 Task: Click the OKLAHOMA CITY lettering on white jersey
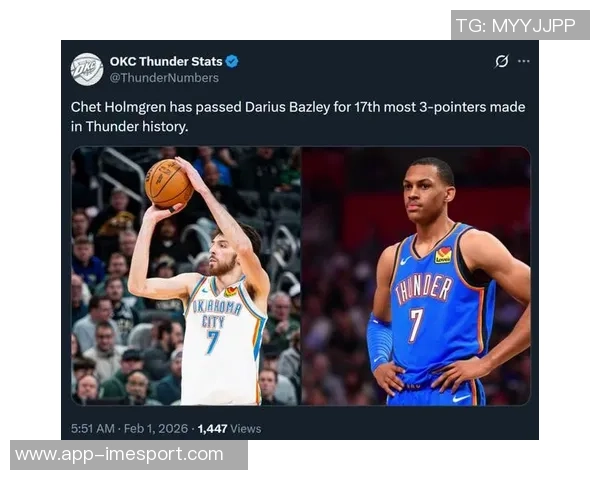pos(217,314)
